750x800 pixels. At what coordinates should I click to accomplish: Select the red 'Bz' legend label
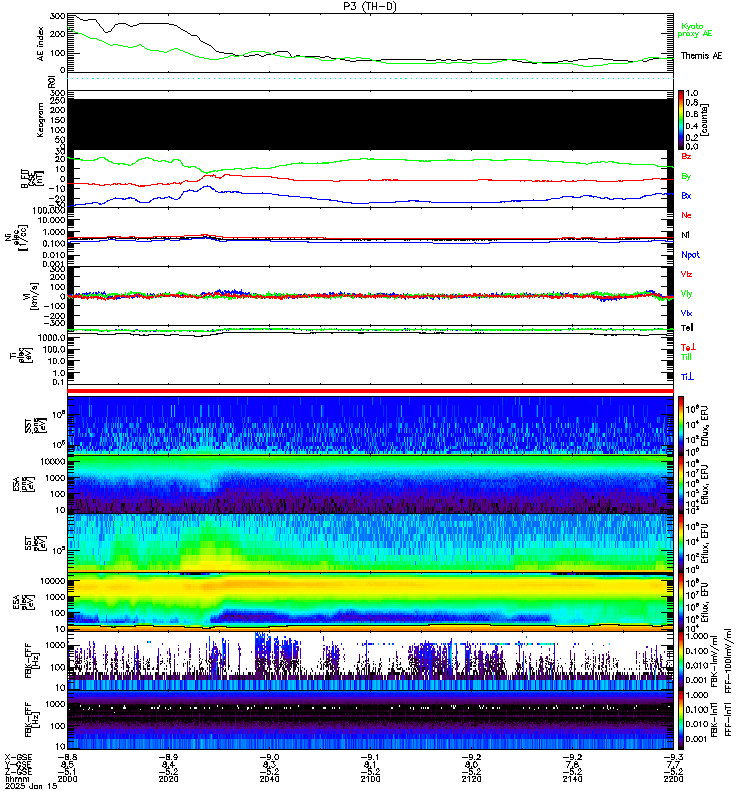coord(686,156)
